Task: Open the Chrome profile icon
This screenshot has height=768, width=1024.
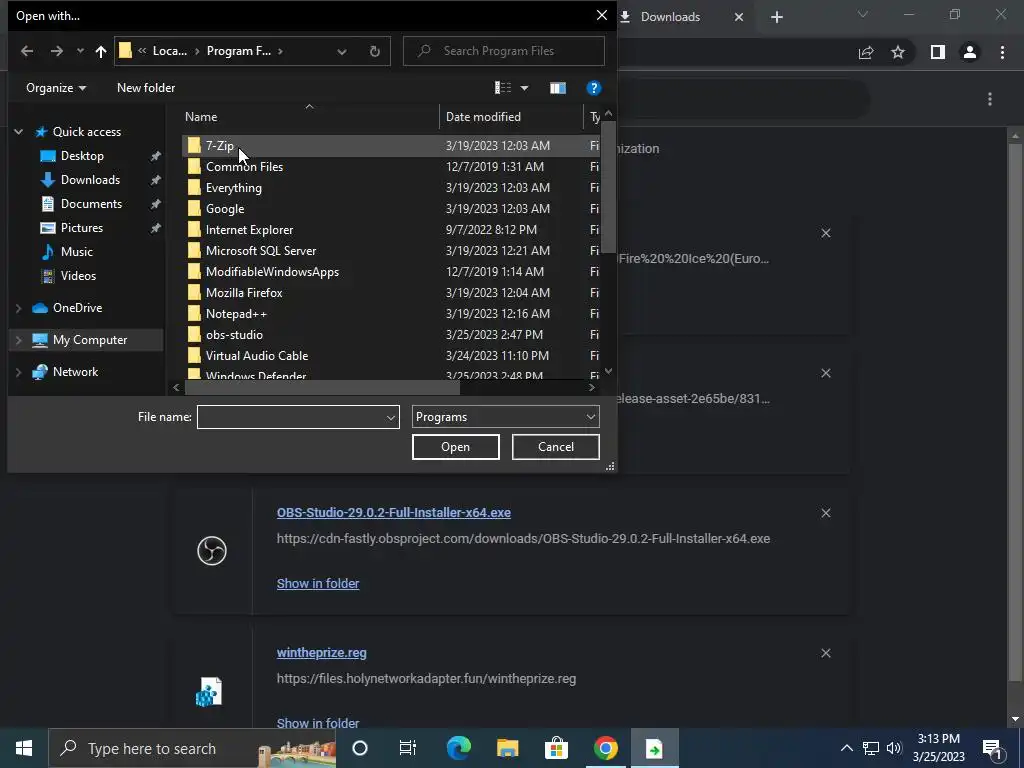Action: pyautogui.click(x=969, y=52)
